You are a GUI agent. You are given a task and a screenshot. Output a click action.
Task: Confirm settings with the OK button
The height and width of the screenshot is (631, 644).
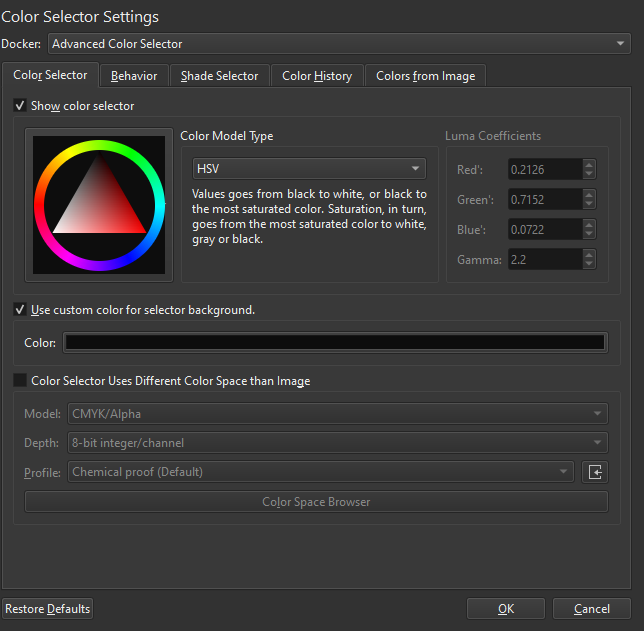coord(506,608)
